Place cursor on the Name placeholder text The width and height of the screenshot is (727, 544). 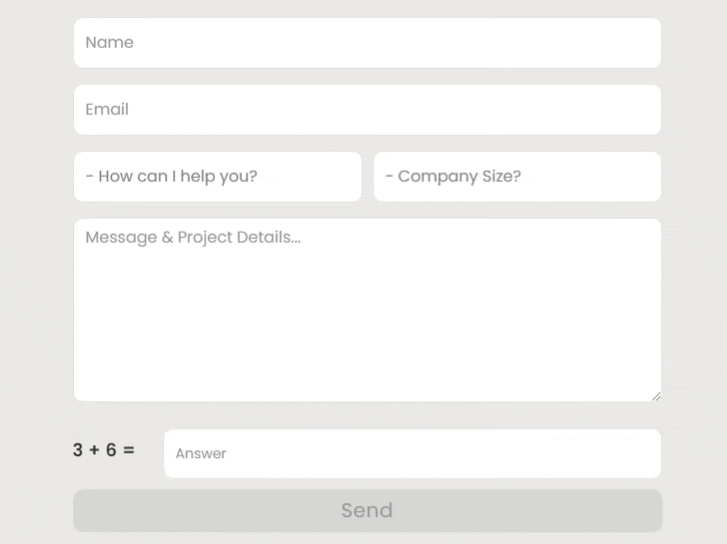pyautogui.click(x=110, y=43)
